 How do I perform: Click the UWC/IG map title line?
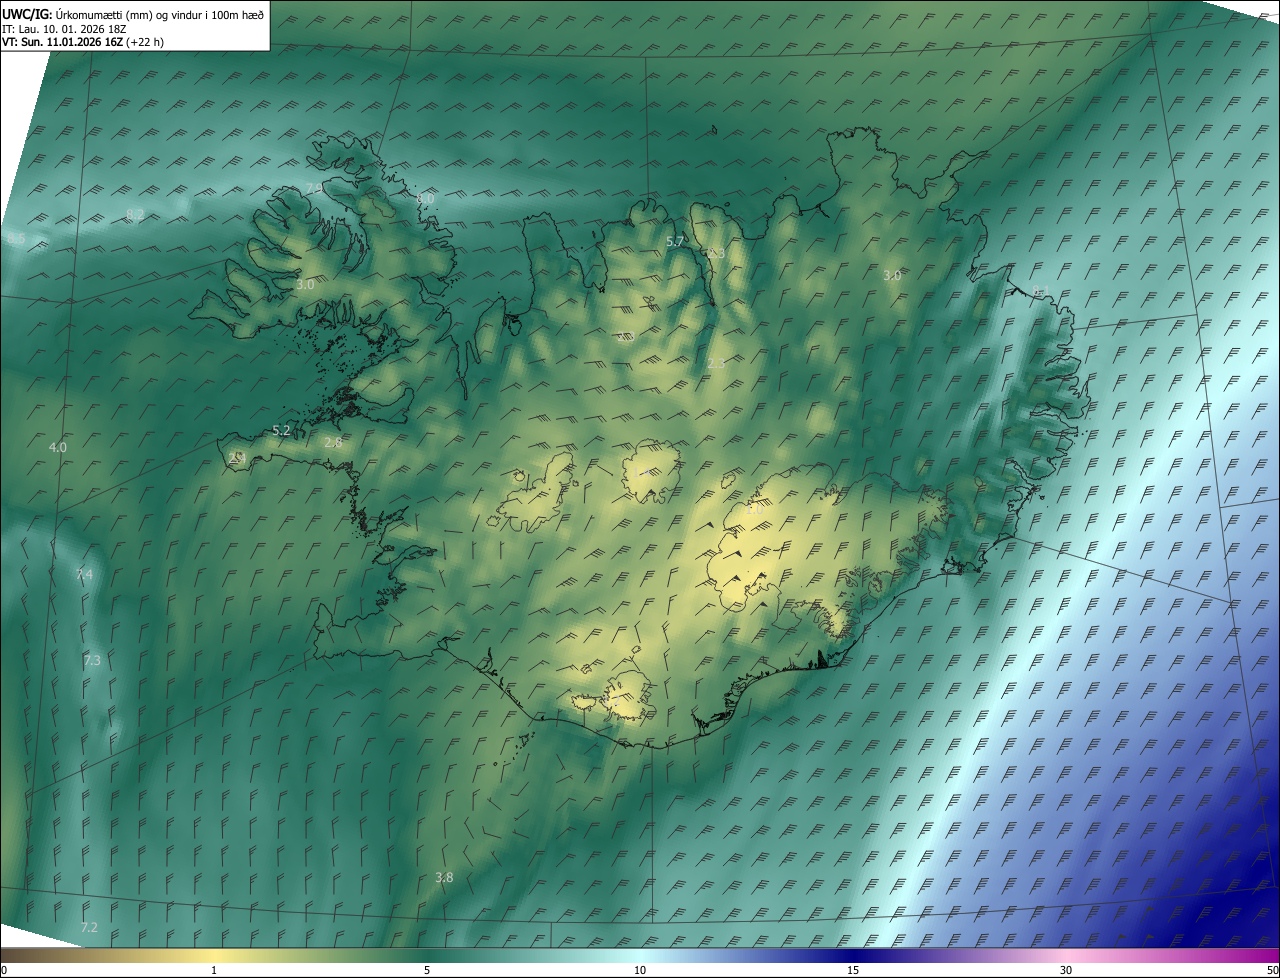pyautogui.click(x=133, y=14)
